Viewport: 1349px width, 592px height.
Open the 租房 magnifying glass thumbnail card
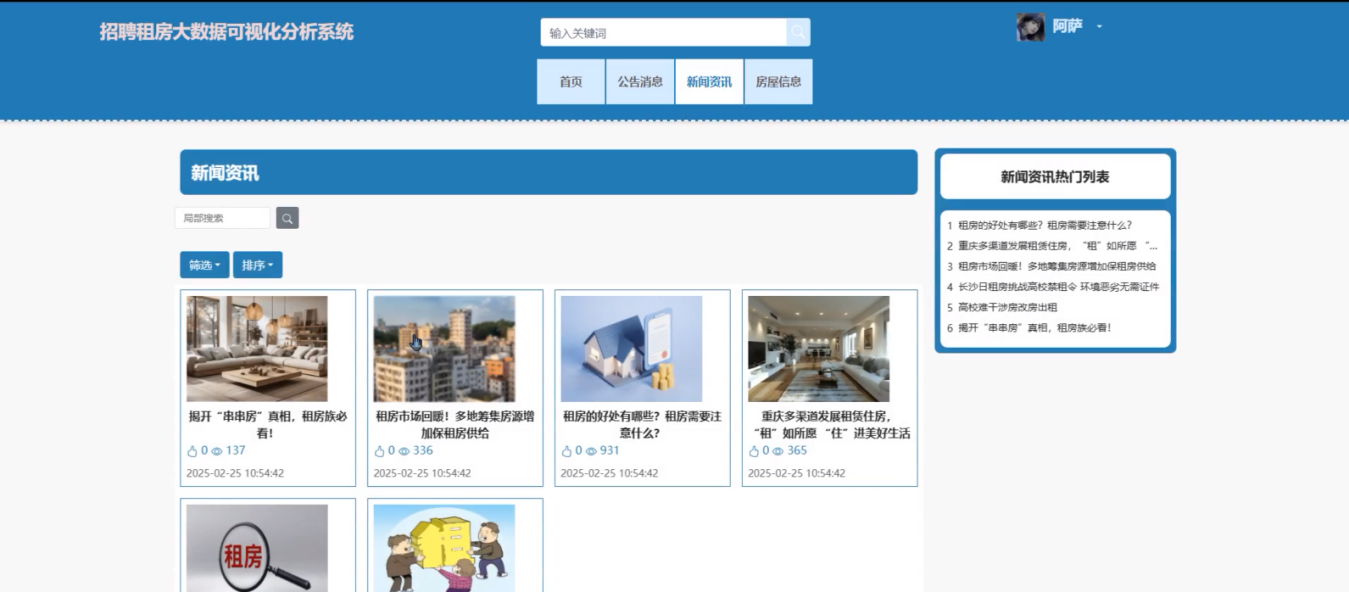(257, 548)
